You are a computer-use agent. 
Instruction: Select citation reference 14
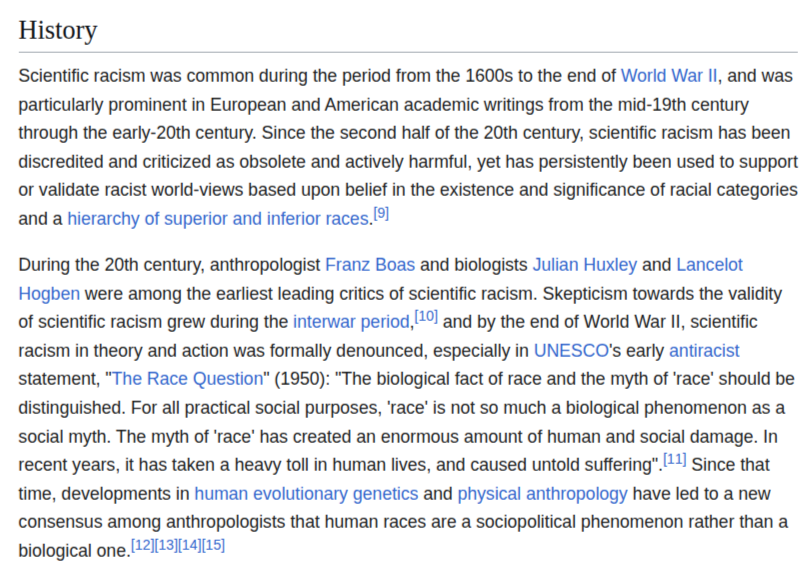pyautogui.click(x=189, y=545)
